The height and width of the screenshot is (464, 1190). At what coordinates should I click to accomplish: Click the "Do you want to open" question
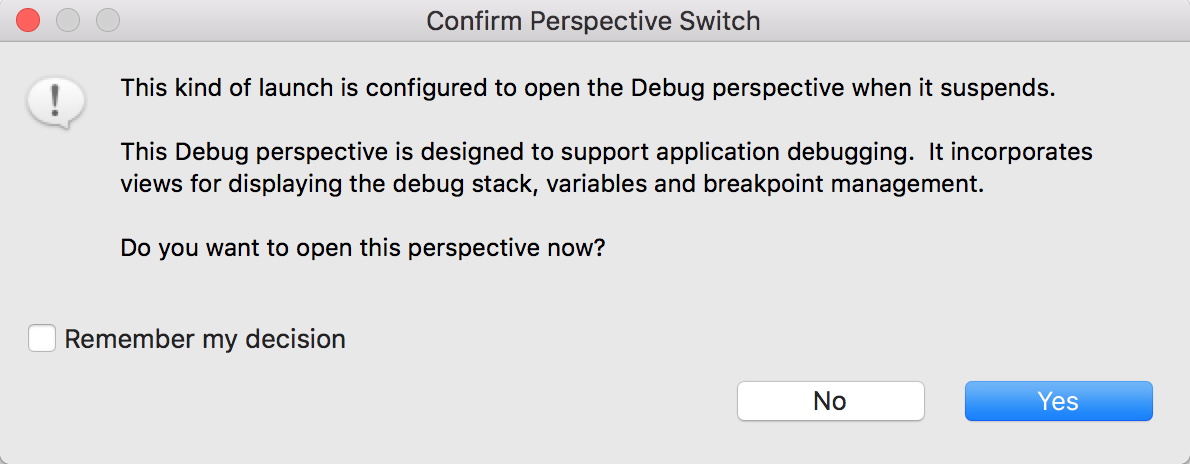point(362,248)
